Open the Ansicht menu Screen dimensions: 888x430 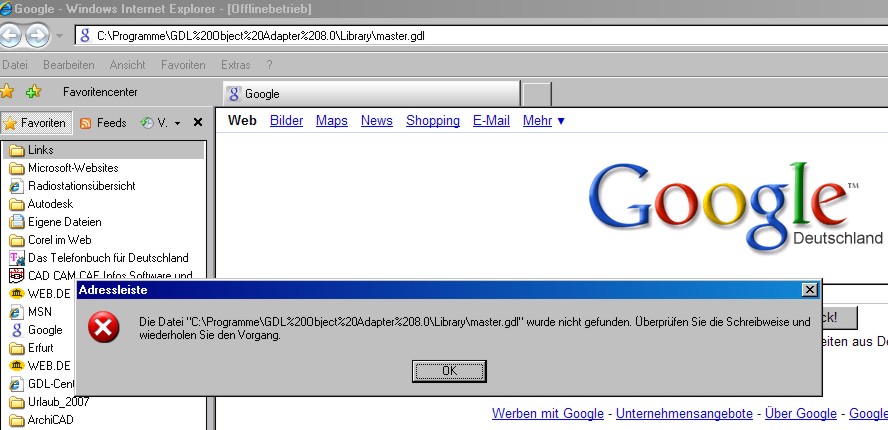coord(127,65)
